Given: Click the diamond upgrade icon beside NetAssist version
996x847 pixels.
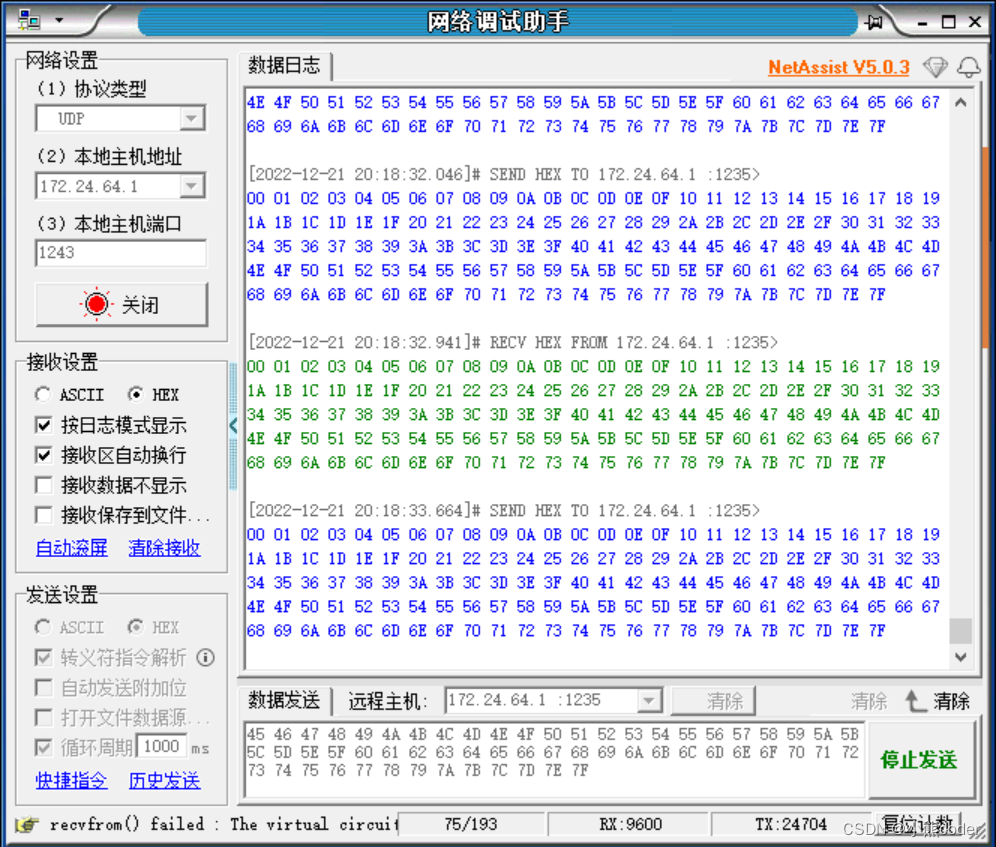Looking at the screenshot, I should [x=936, y=68].
